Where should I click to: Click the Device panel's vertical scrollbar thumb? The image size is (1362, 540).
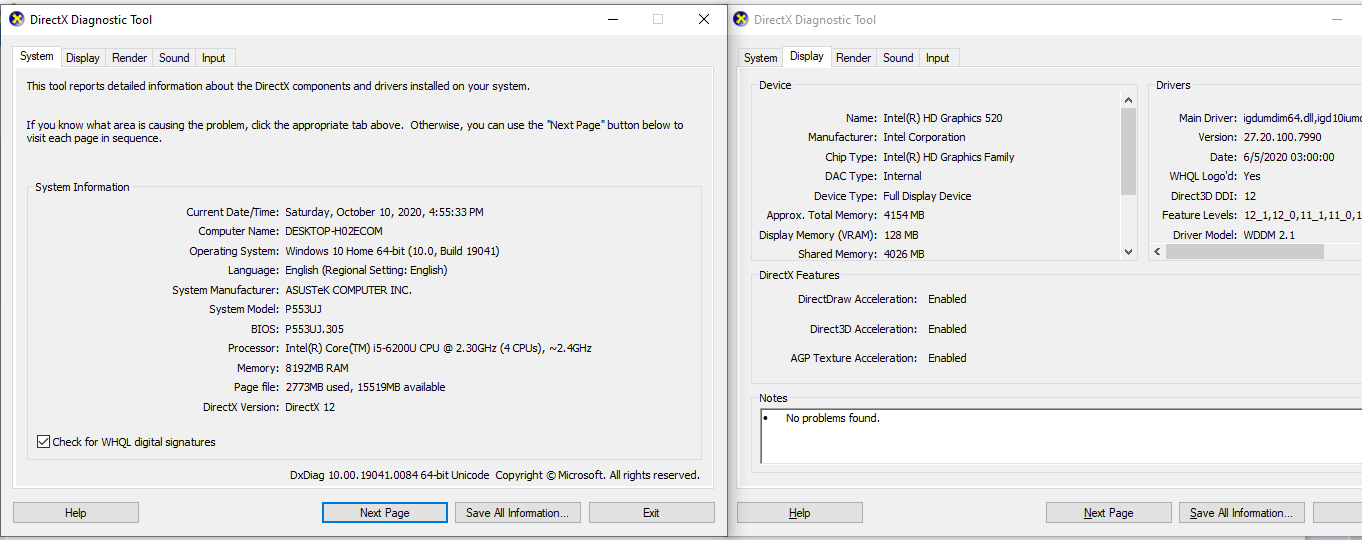[1129, 150]
